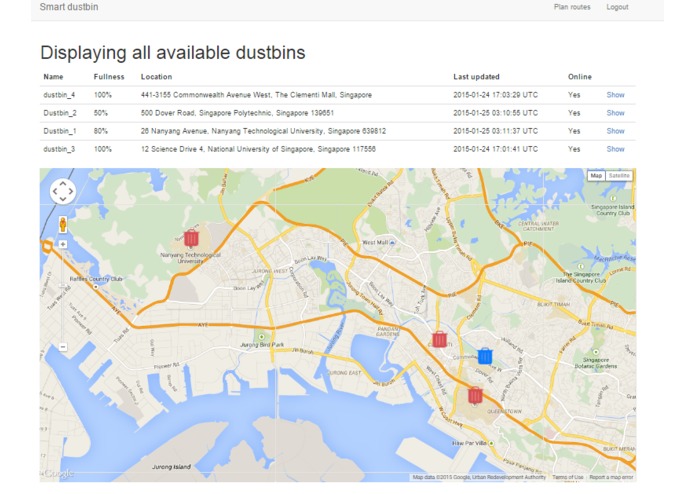Select the dustbin_4 name cell
The width and height of the screenshot is (695, 494).
(59, 95)
